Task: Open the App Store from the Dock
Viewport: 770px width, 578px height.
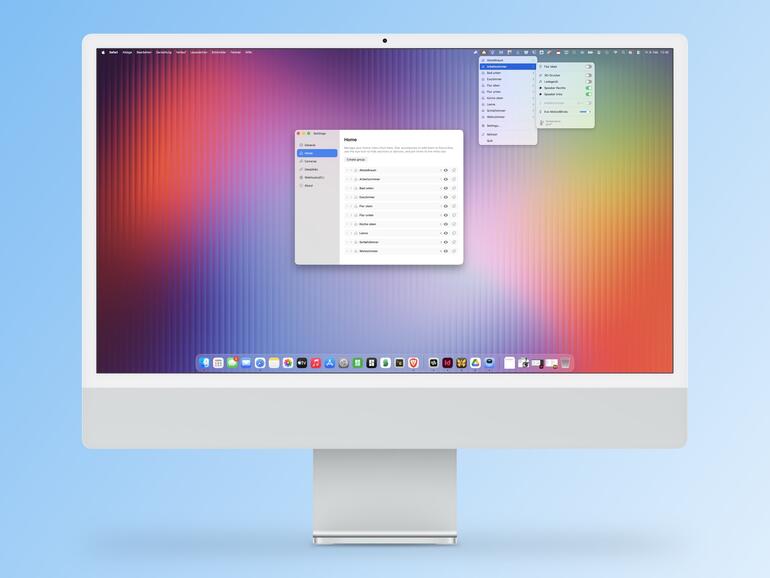Action: (330, 363)
